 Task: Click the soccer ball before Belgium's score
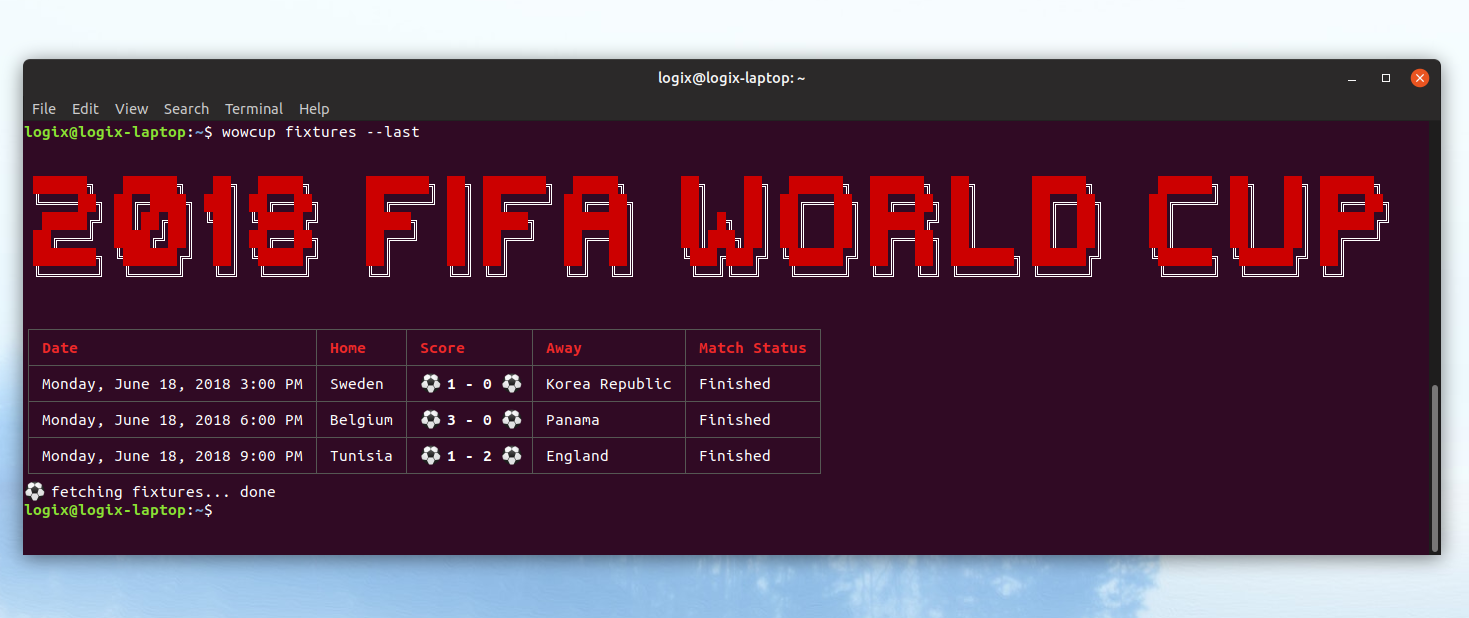tap(430, 419)
